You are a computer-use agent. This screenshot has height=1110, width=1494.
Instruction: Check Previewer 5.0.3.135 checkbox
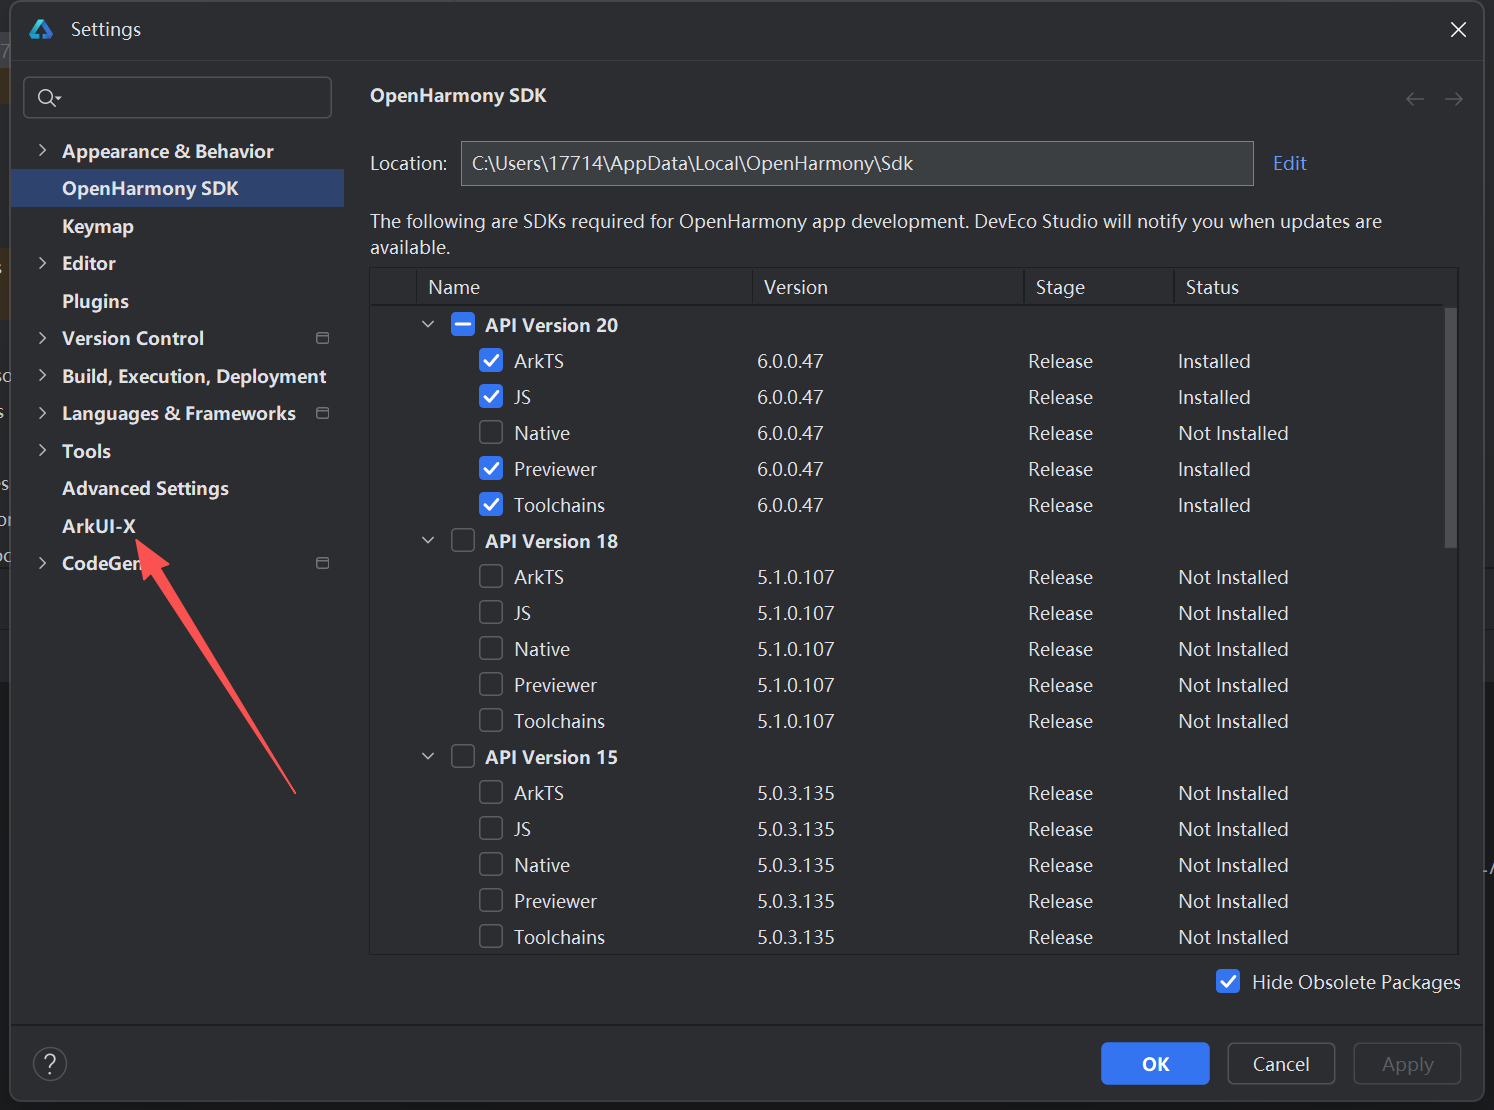click(x=491, y=901)
